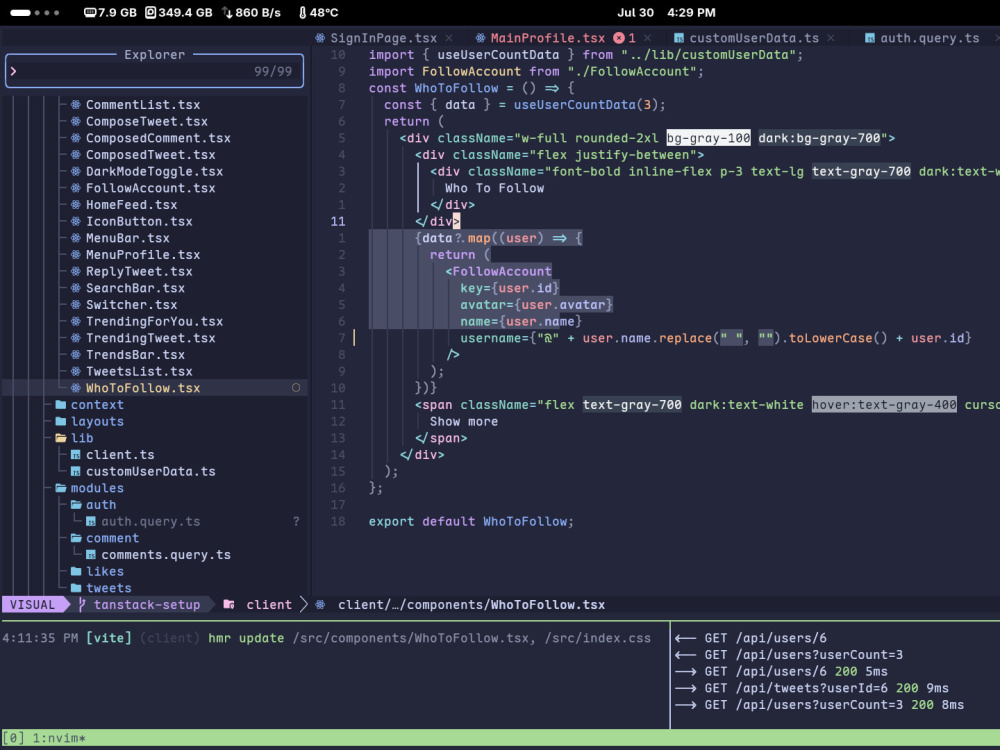Open CommentList.tsx in the explorer
1000x750 pixels.
click(143, 105)
